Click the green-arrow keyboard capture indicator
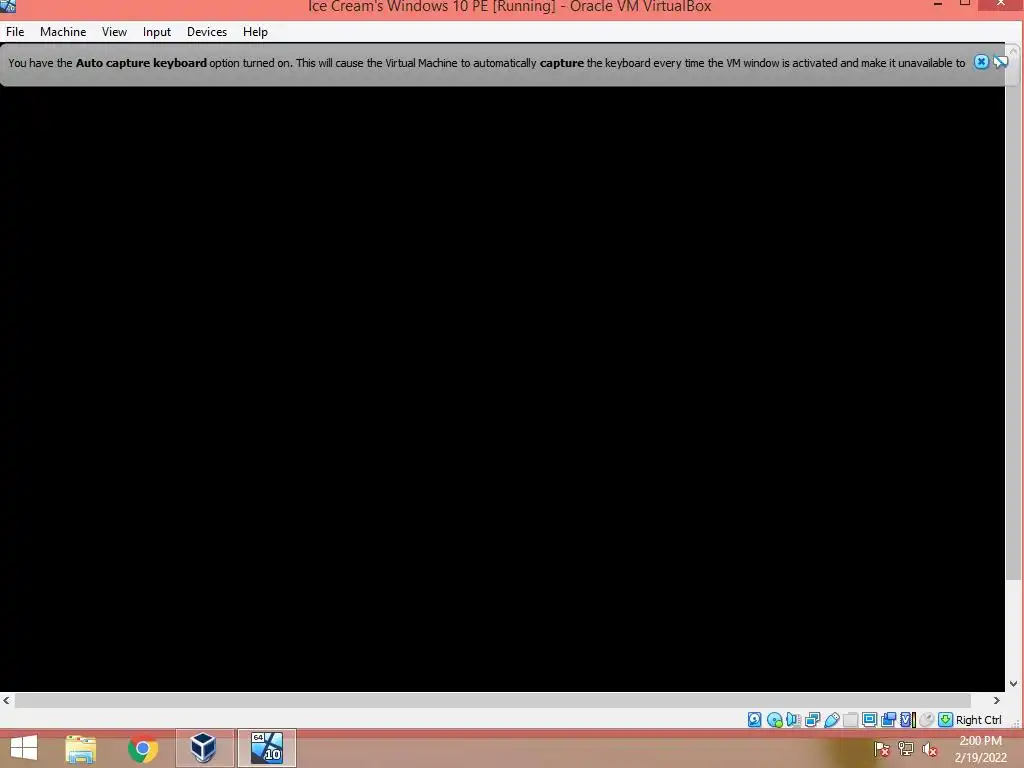 pyautogui.click(x=945, y=720)
